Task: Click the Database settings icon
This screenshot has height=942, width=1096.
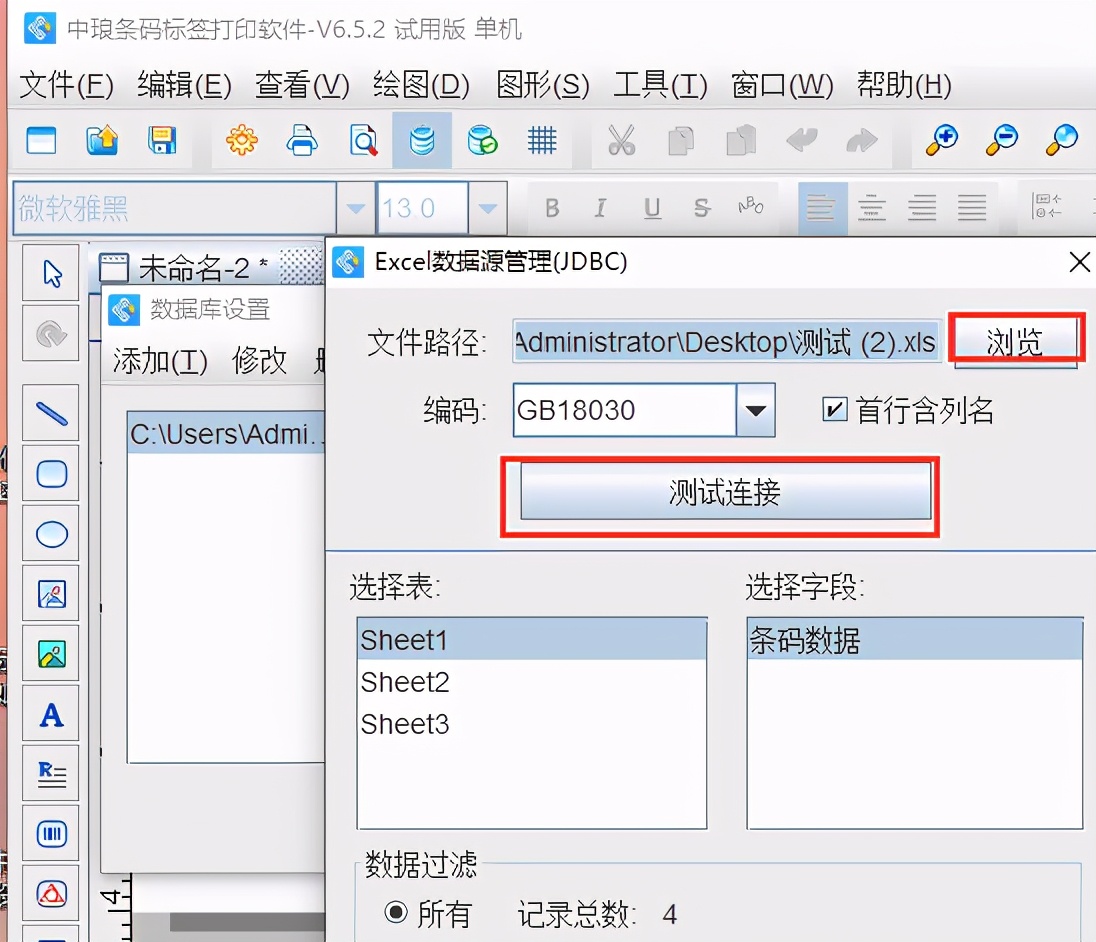Action: click(422, 140)
